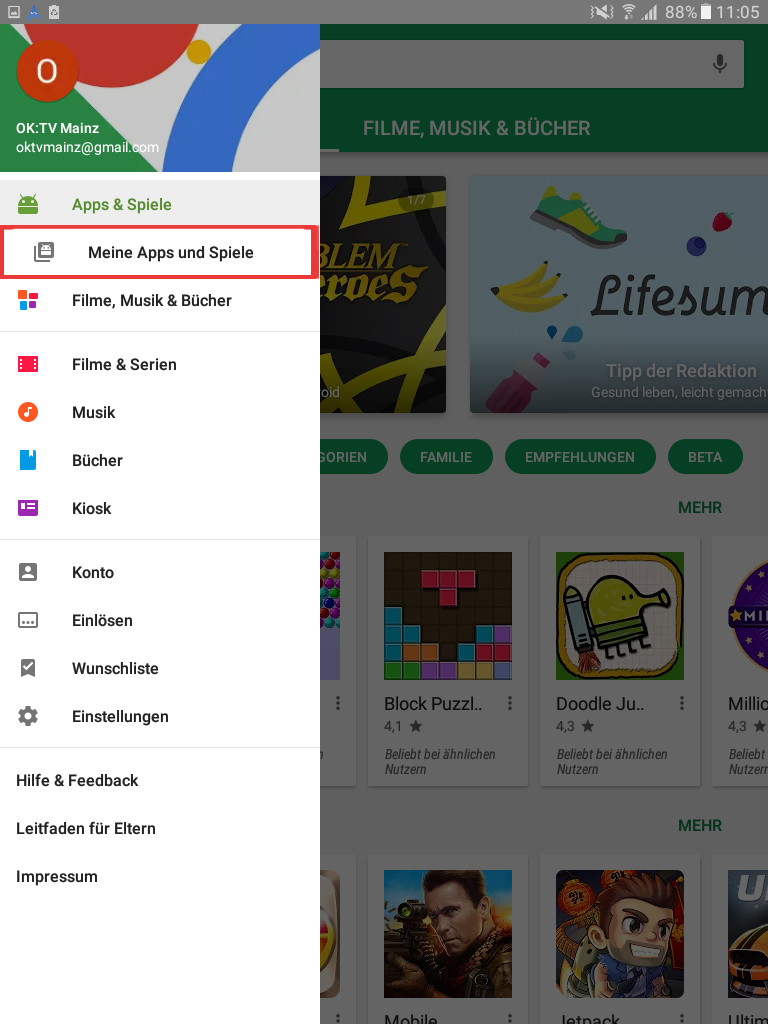768x1024 pixels.
Task: Tap MEHR above the Block Puzzle row
Action: coord(700,507)
